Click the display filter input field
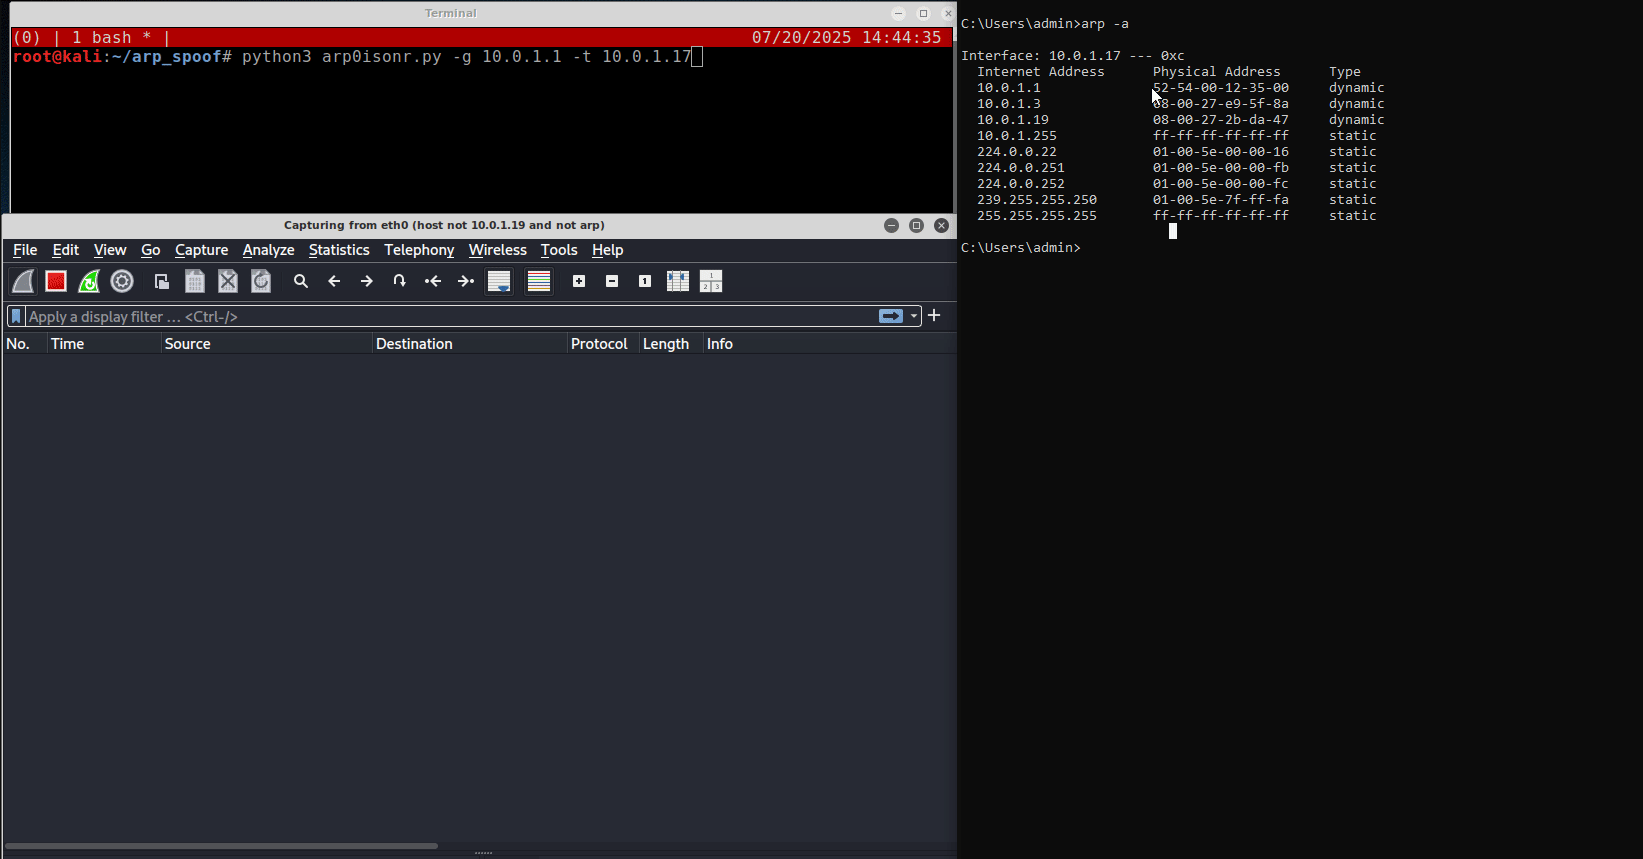The height and width of the screenshot is (859, 1643). 450,317
